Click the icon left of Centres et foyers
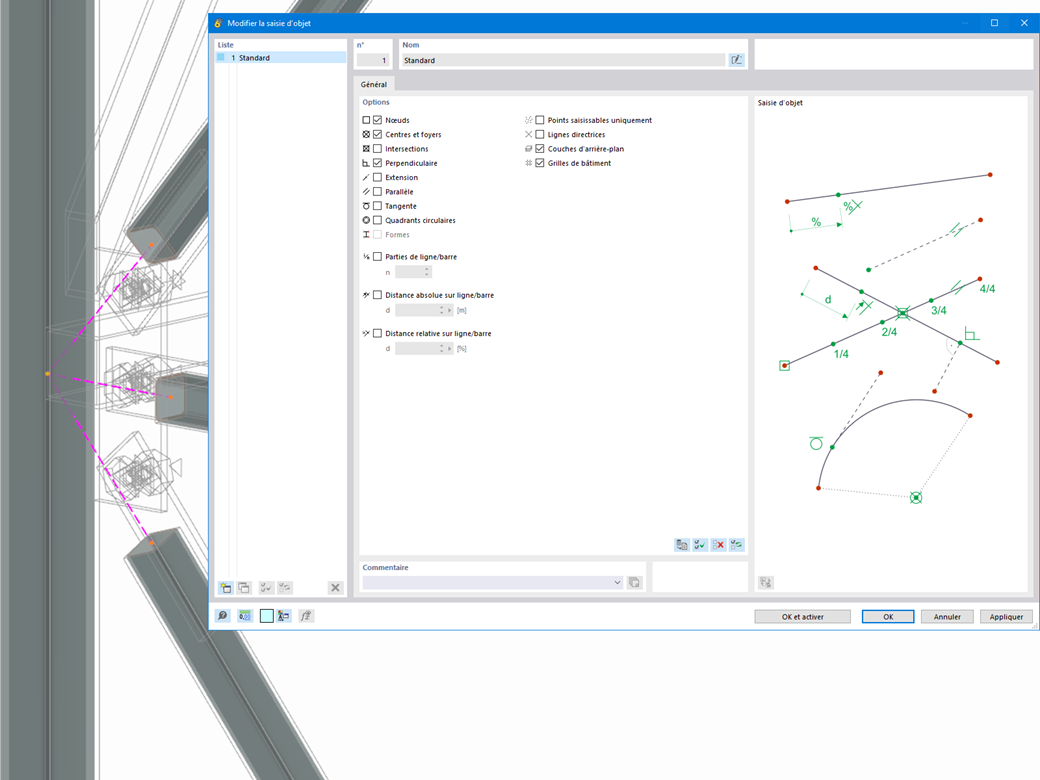Viewport: 1040px width, 780px height. pyautogui.click(x=366, y=135)
